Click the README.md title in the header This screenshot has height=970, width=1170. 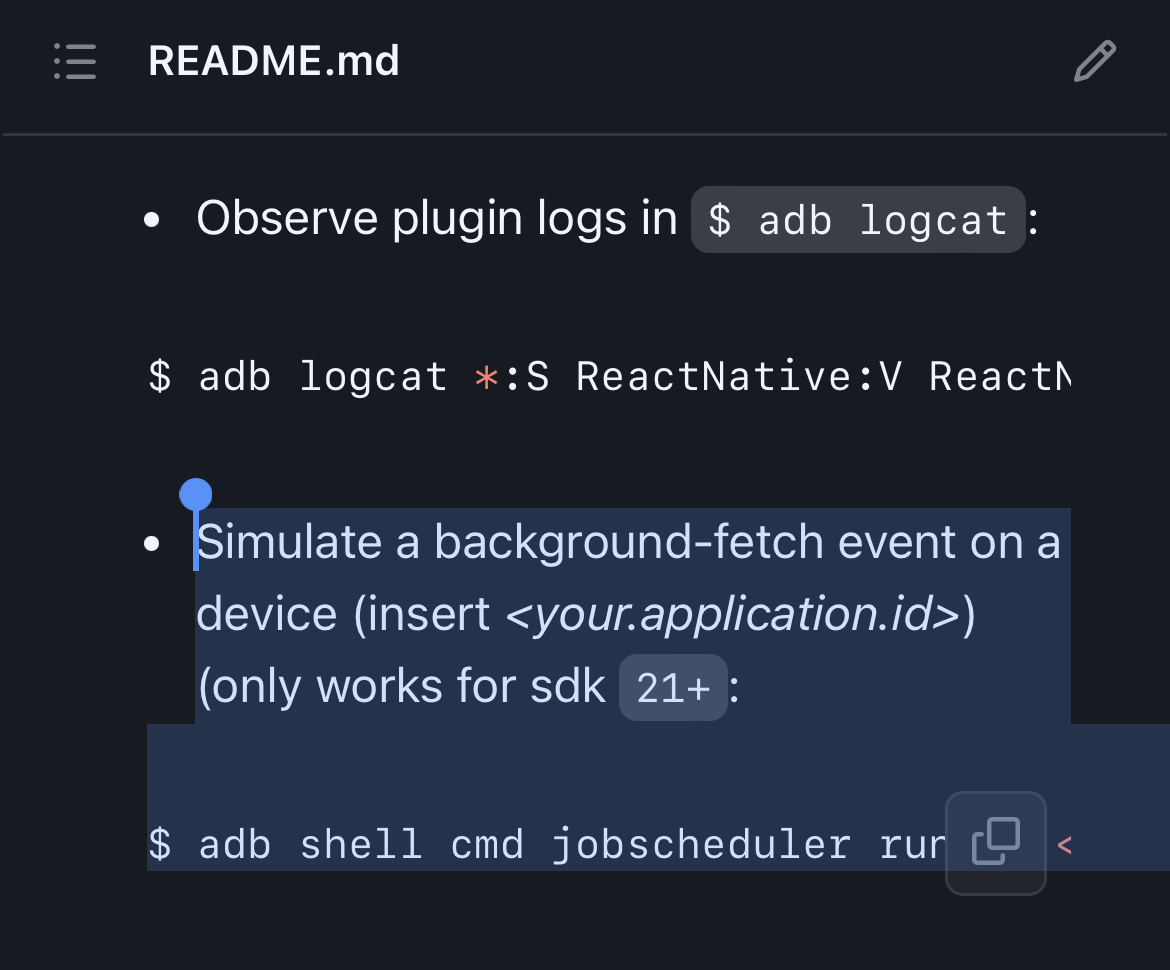pyautogui.click(x=273, y=61)
